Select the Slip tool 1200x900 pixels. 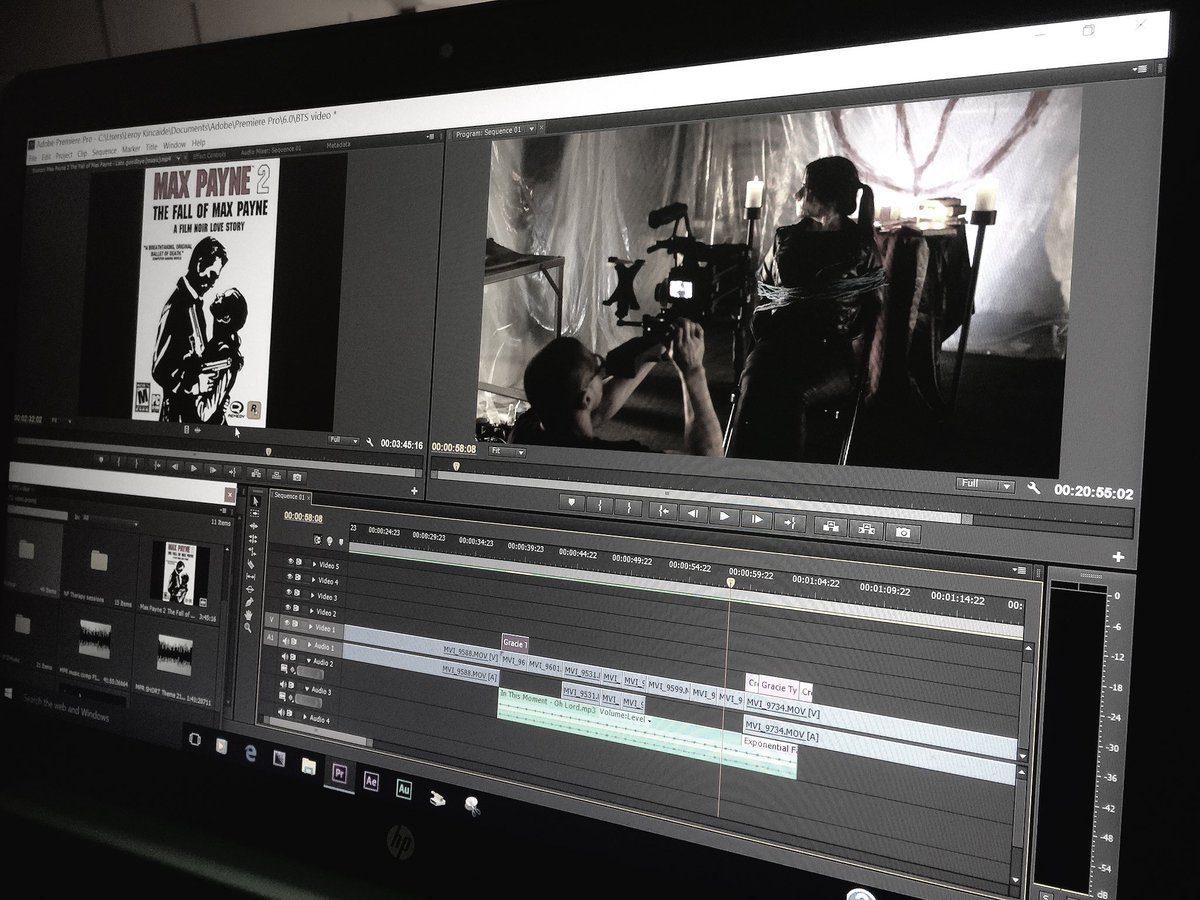point(250,577)
